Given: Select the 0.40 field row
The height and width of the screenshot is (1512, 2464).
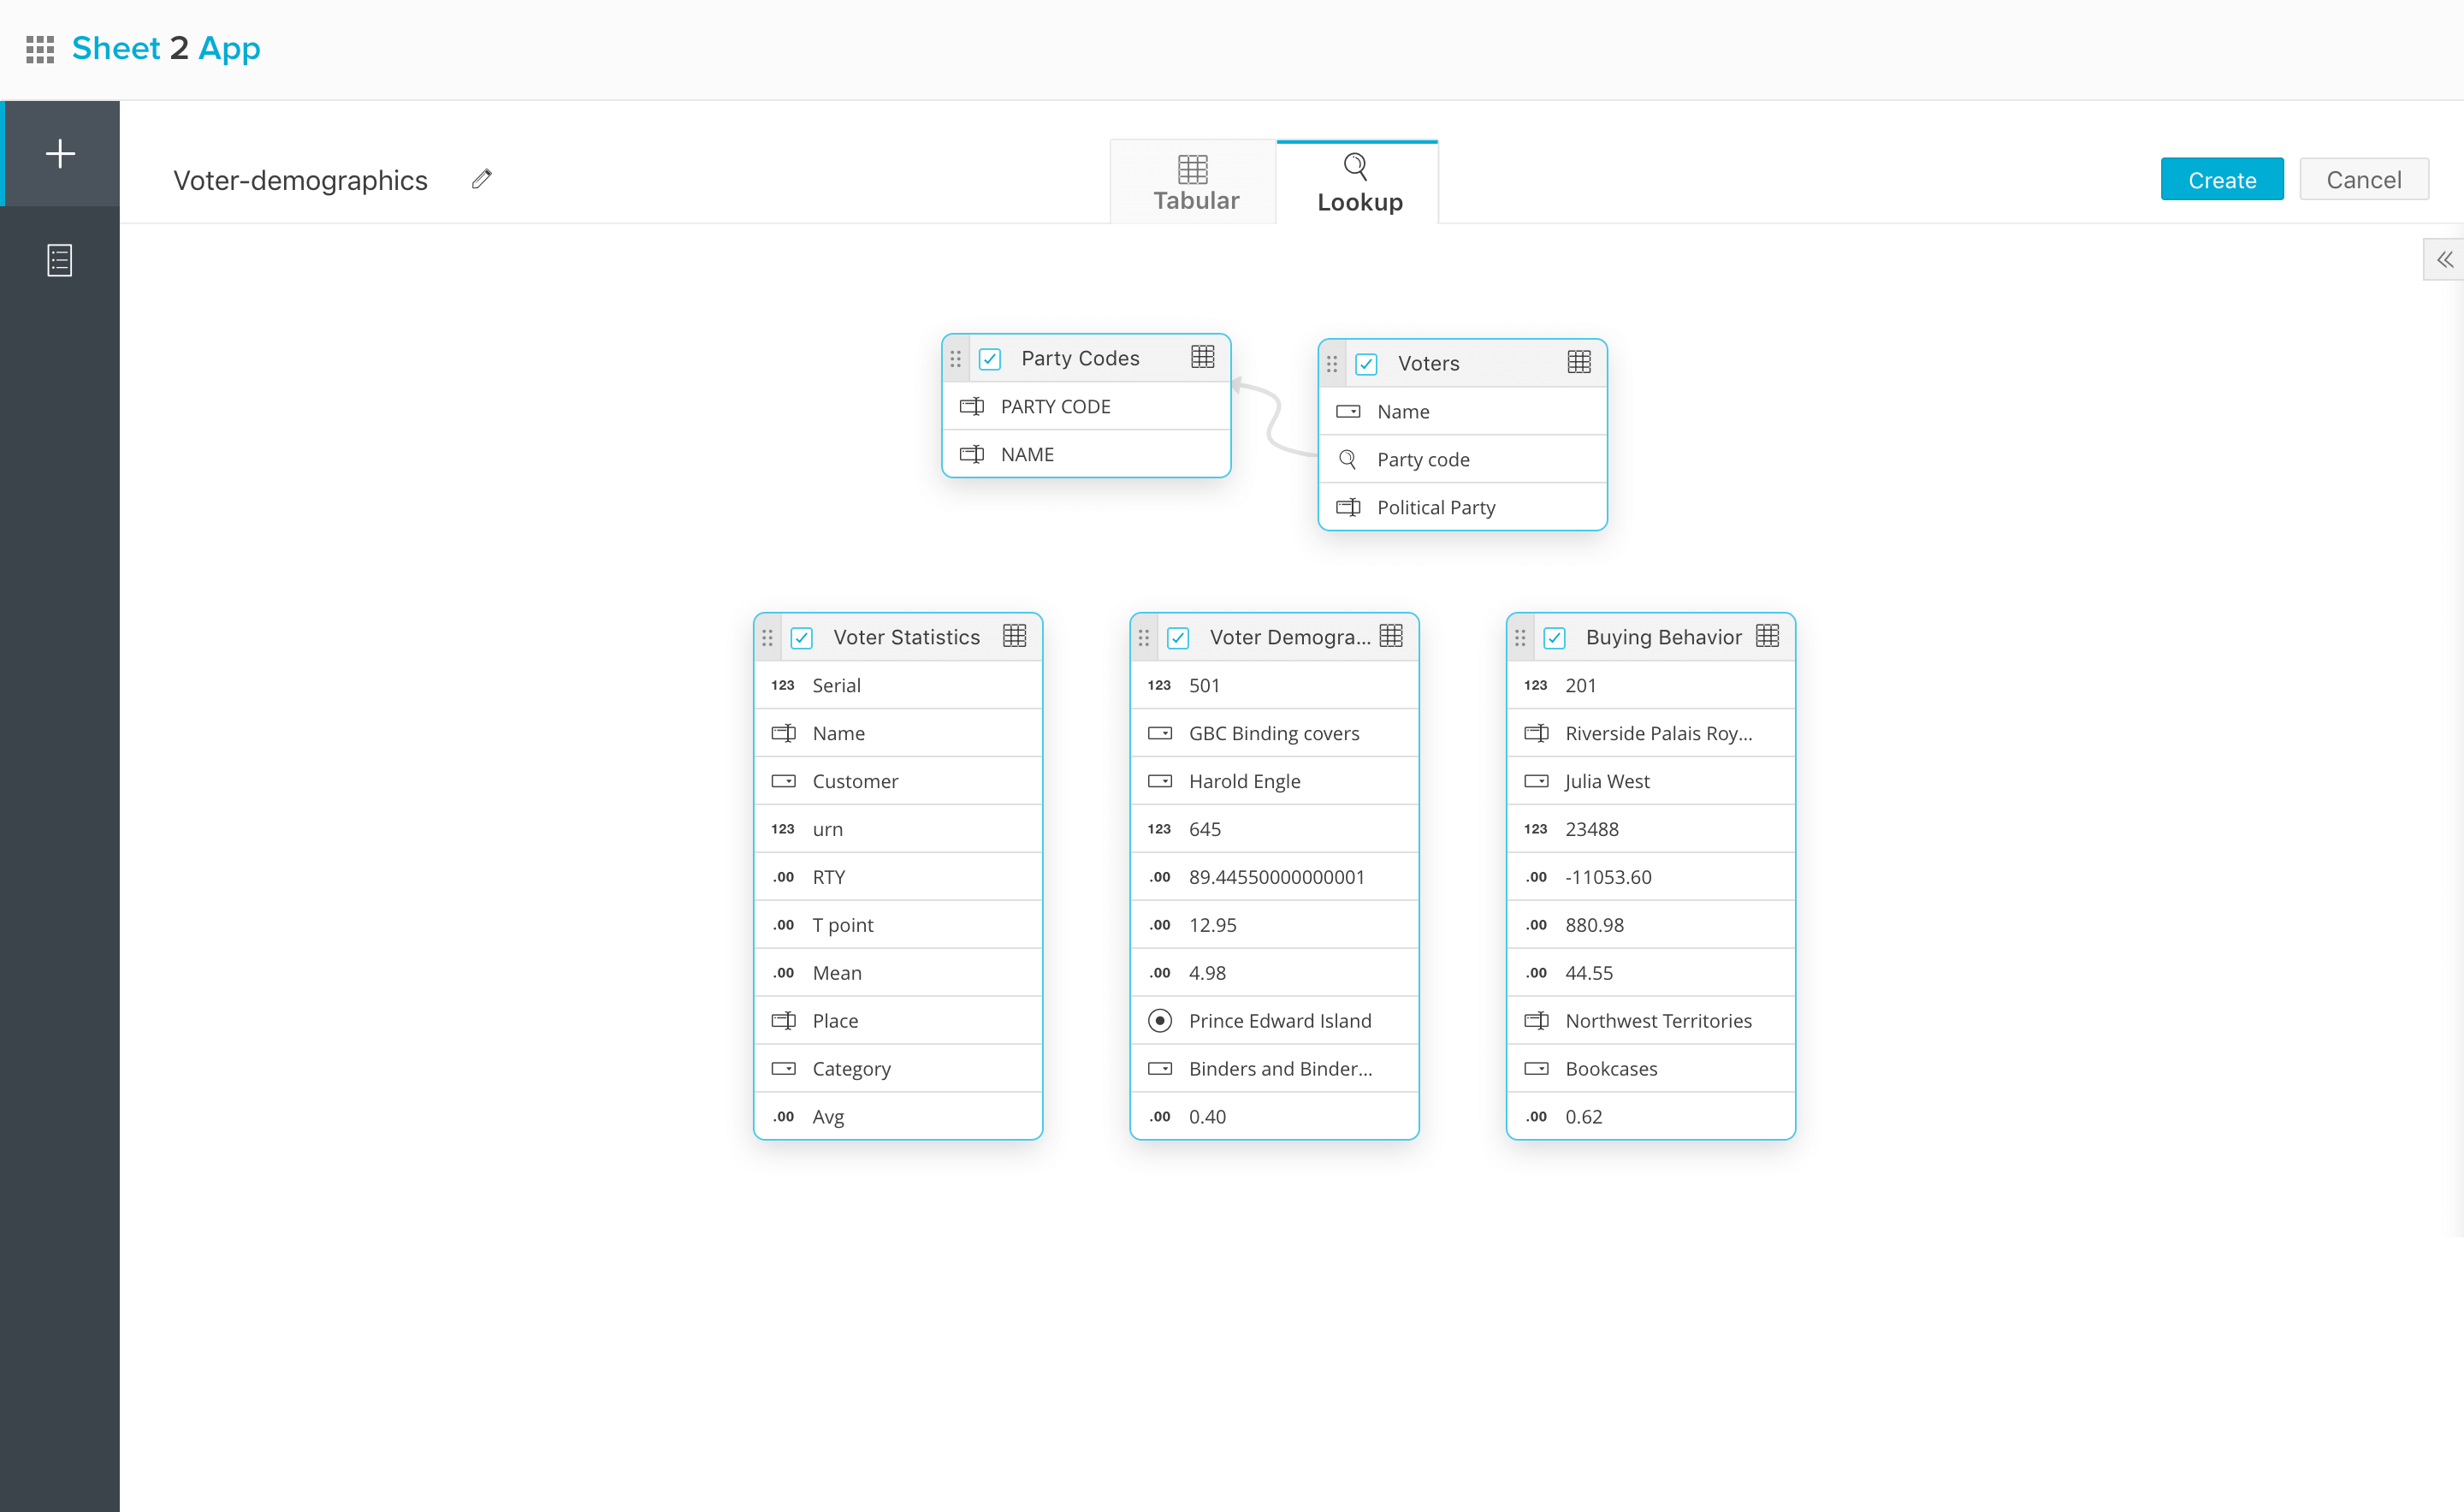Looking at the screenshot, I should pos(1274,1117).
